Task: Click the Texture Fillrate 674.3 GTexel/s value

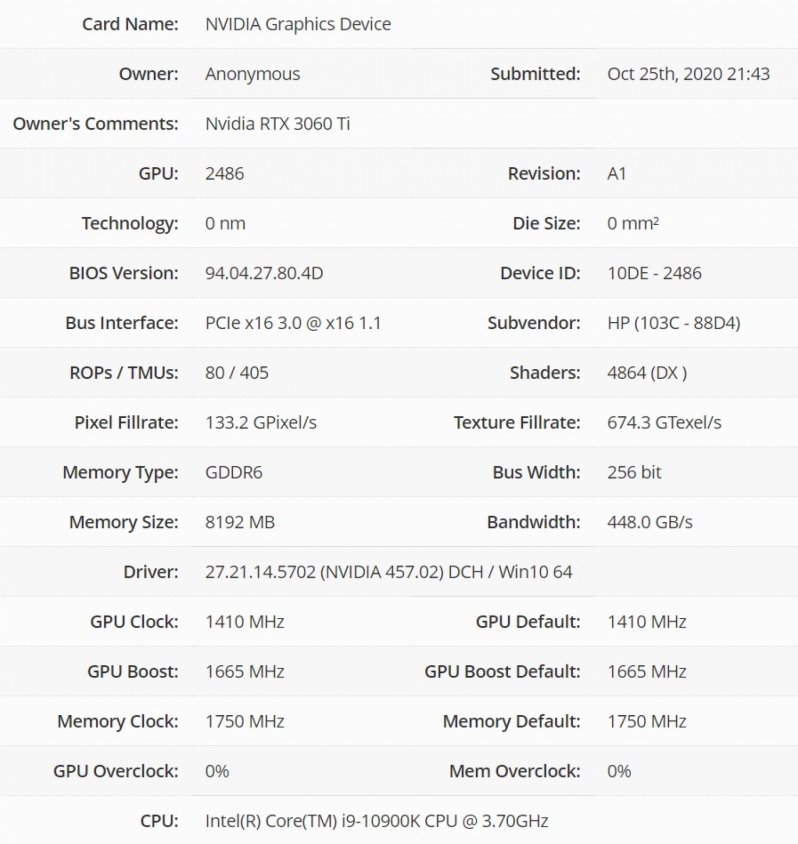Action: (664, 422)
